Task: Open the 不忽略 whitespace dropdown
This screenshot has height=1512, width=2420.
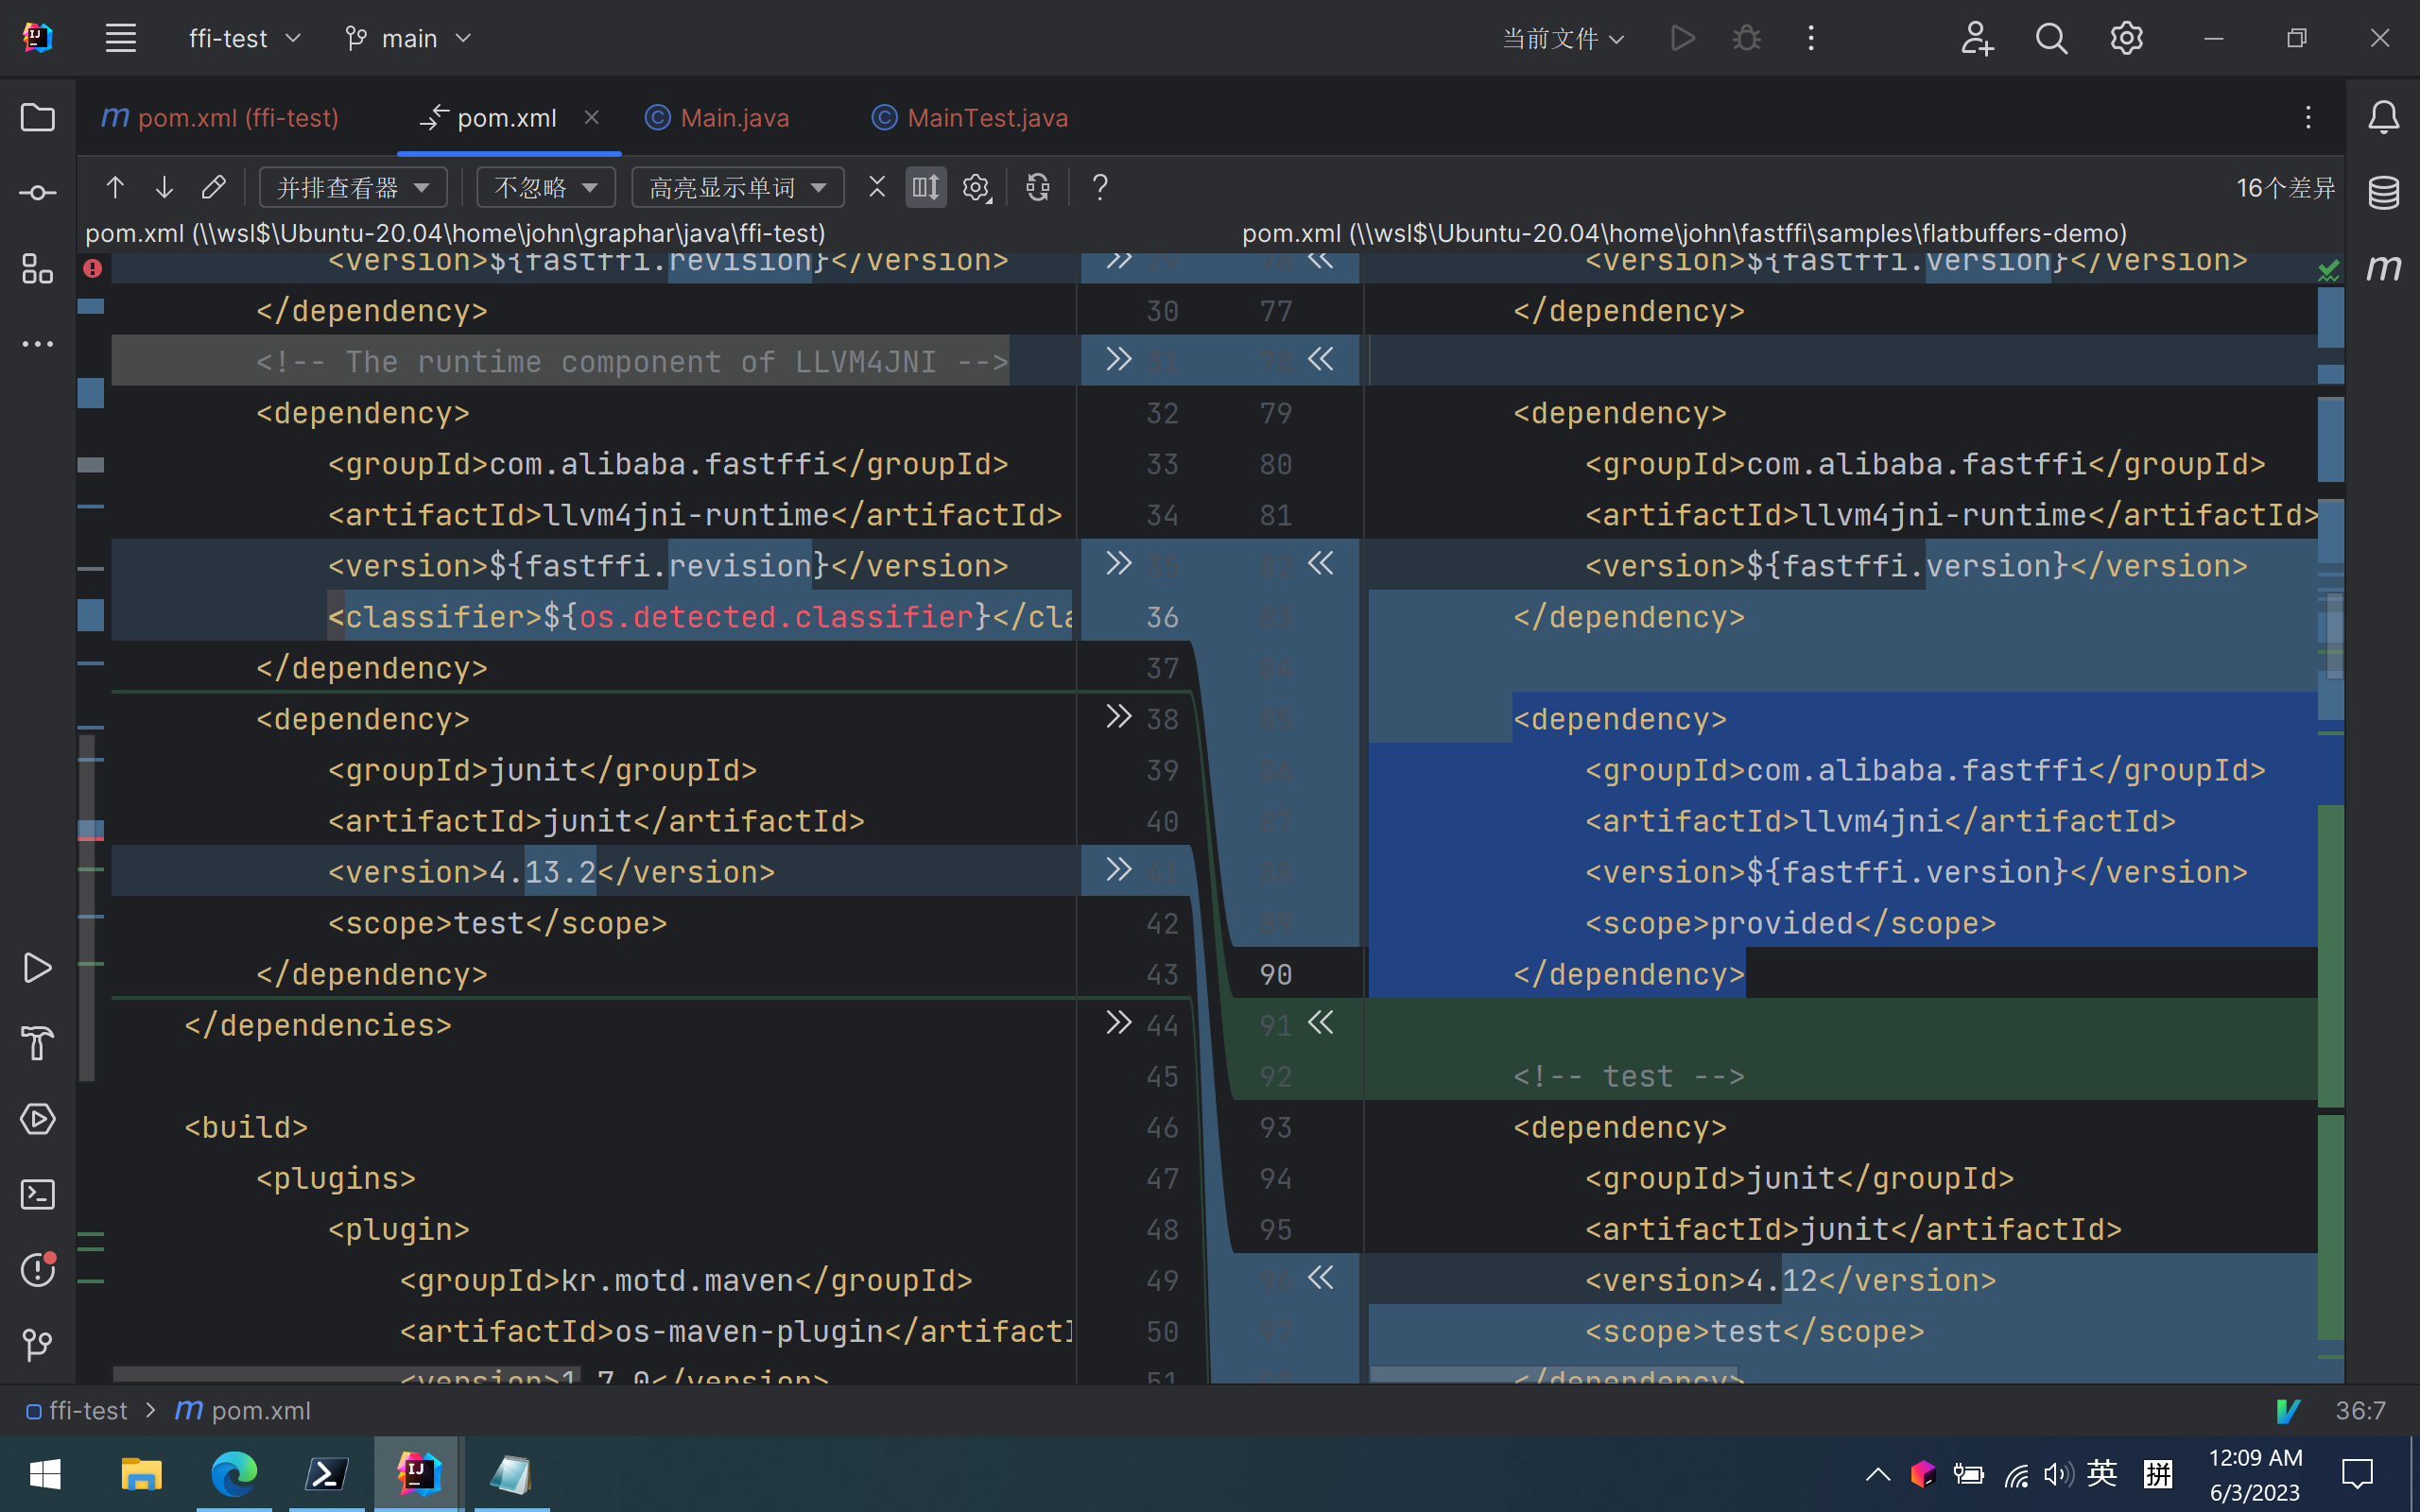Action: tap(545, 187)
